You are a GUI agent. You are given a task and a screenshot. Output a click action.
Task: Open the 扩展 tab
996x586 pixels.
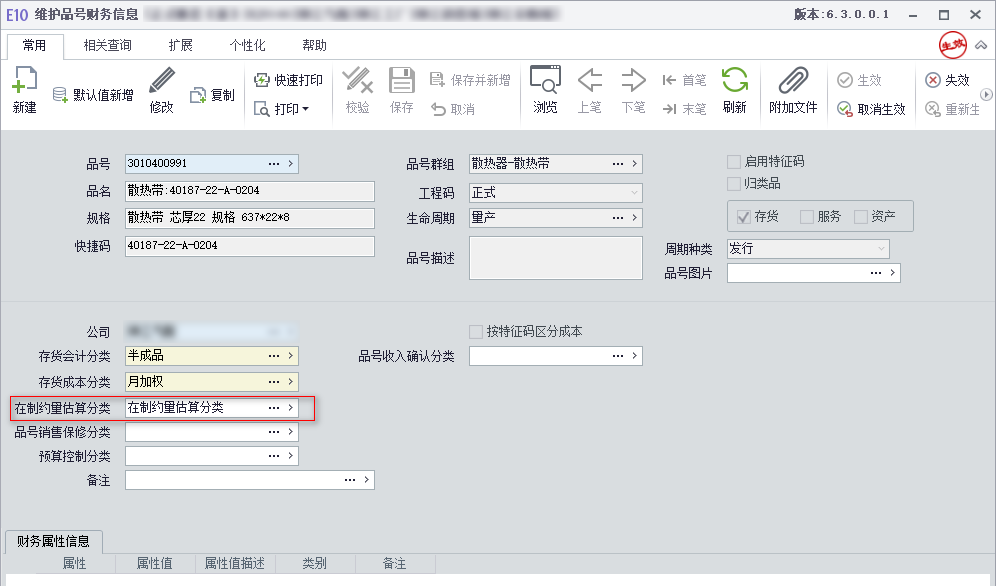[x=180, y=45]
